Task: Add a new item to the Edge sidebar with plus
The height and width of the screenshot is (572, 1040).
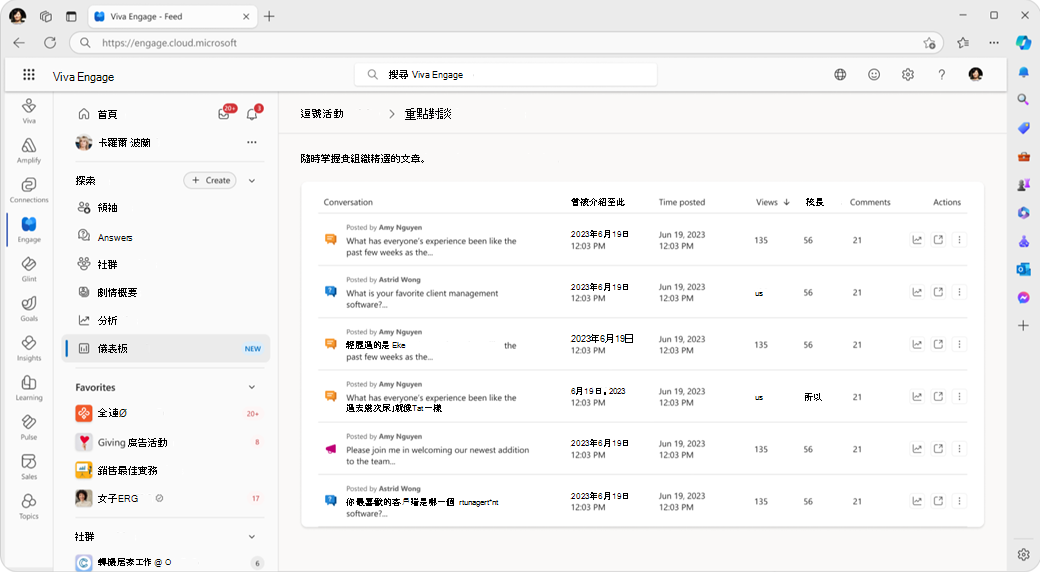Action: tap(1023, 325)
